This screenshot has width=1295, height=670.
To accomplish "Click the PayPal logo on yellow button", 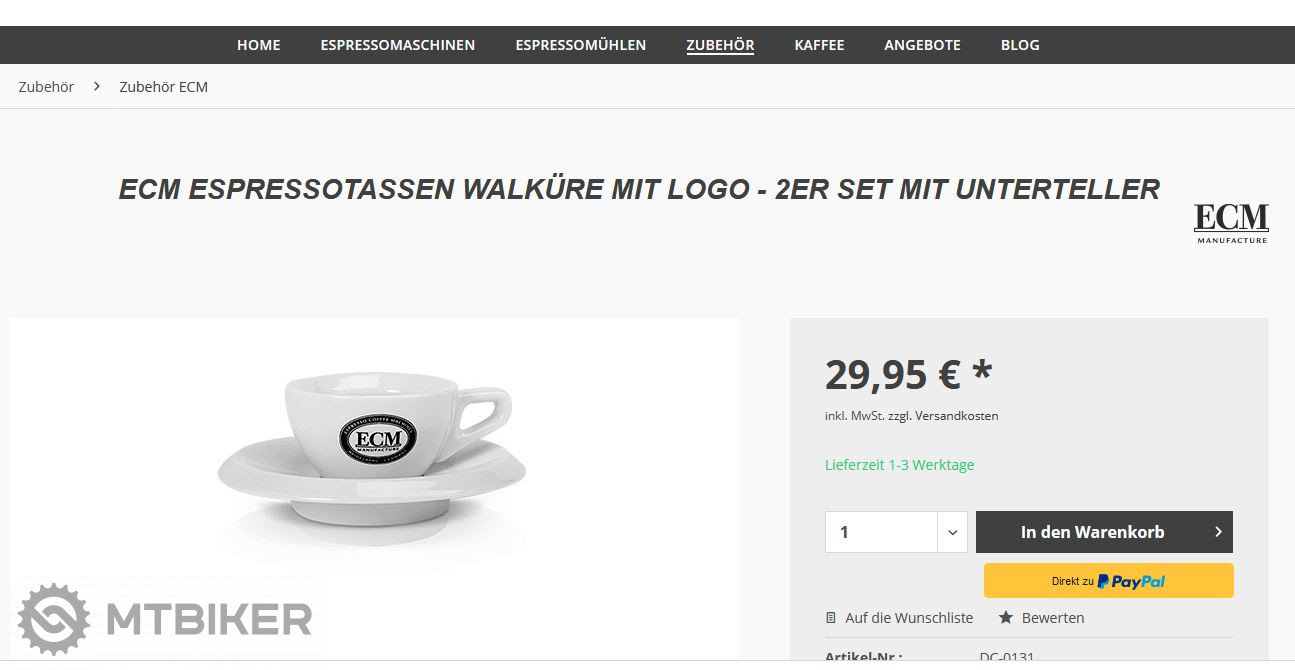I will tap(1131, 581).
